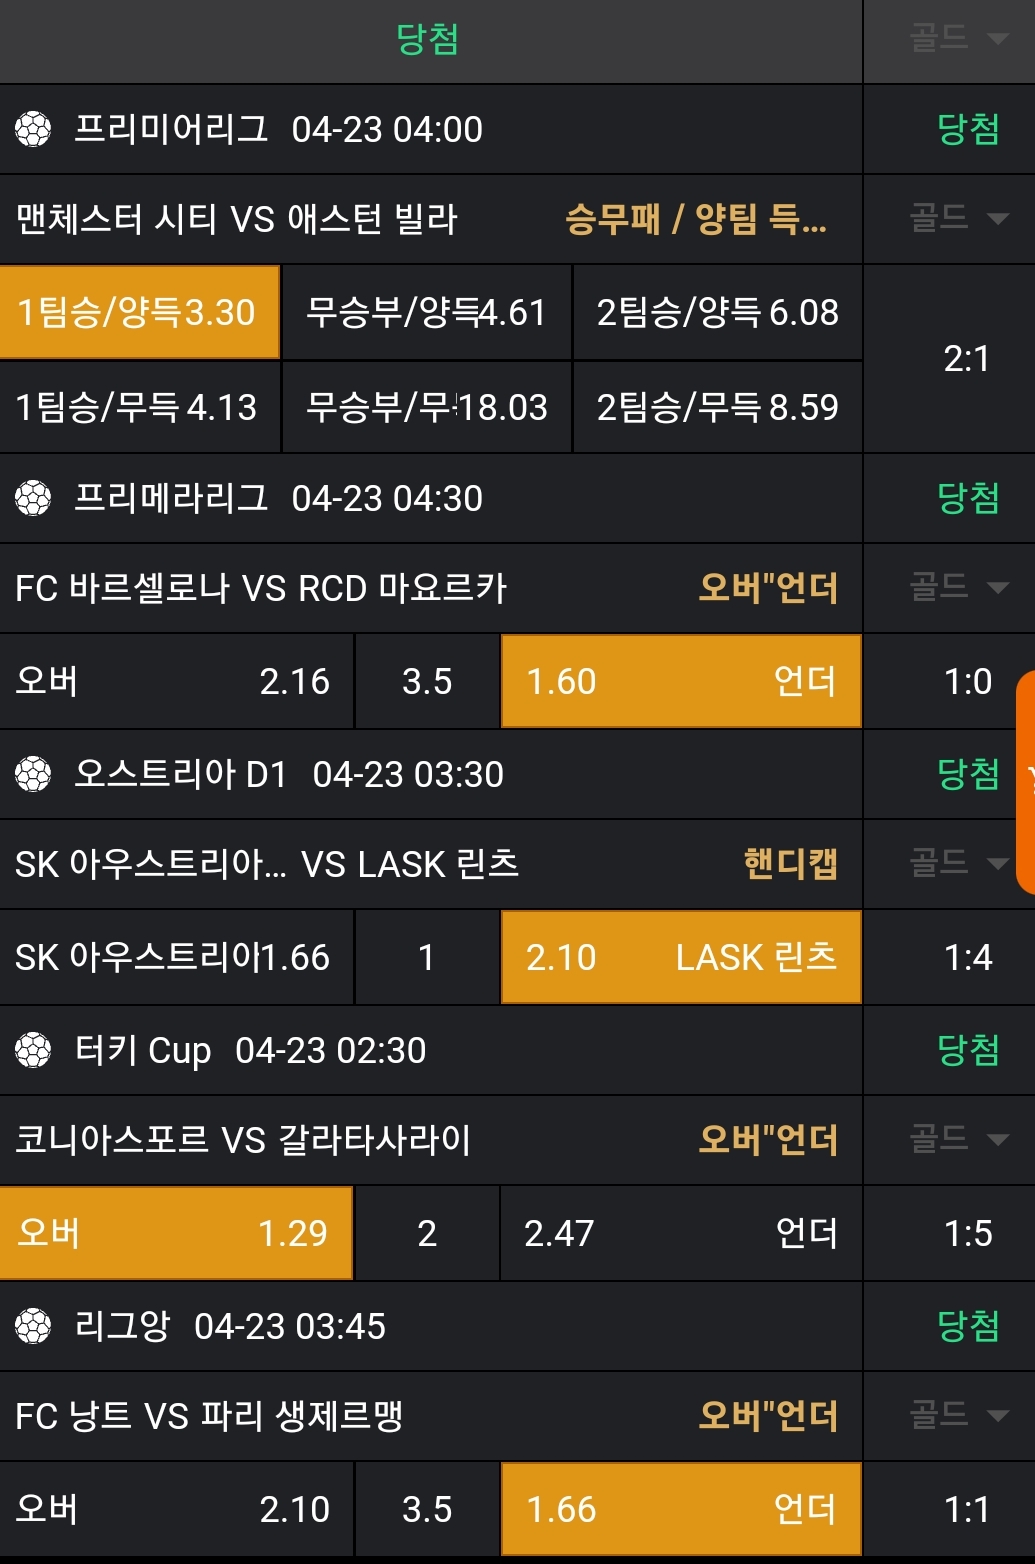This screenshot has width=1035, height=1564.
Task: Select 2팀승/무득 8.59 odds button
Action: click(x=717, y=407)
